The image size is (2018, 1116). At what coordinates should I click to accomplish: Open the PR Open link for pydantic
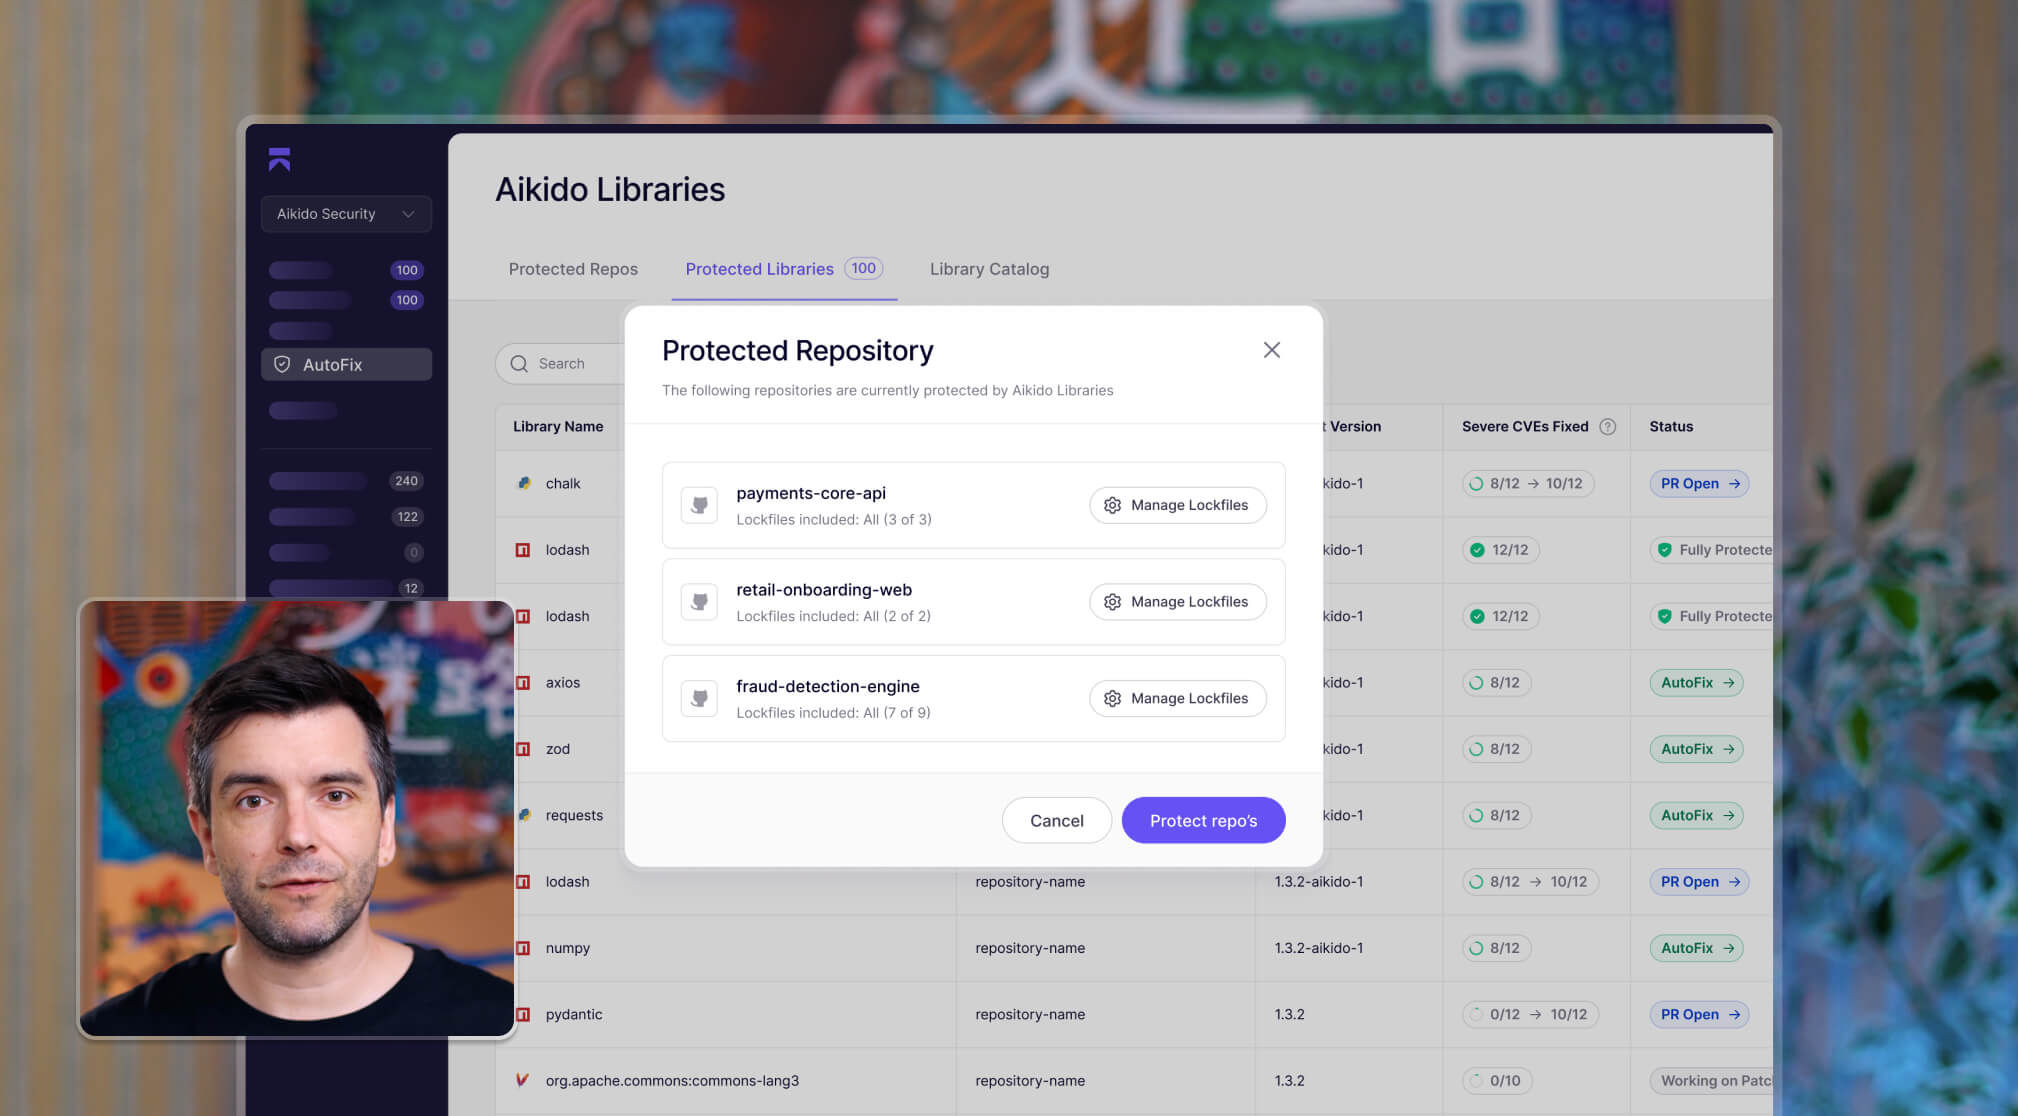click(1699, 1015)
